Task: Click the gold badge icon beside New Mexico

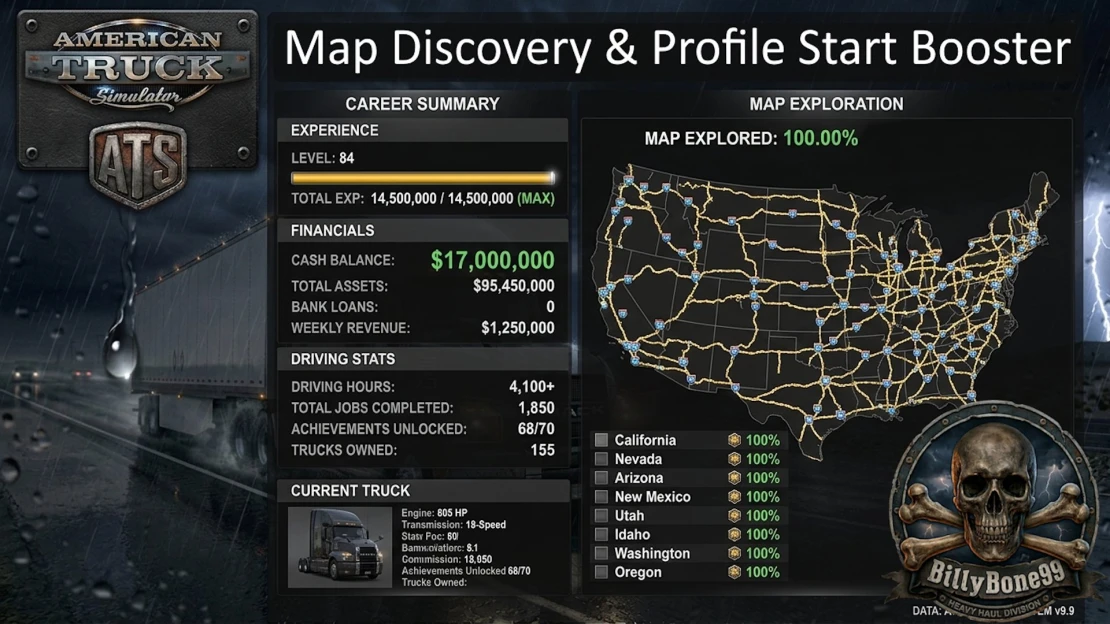Action: (x=734, y=497)
